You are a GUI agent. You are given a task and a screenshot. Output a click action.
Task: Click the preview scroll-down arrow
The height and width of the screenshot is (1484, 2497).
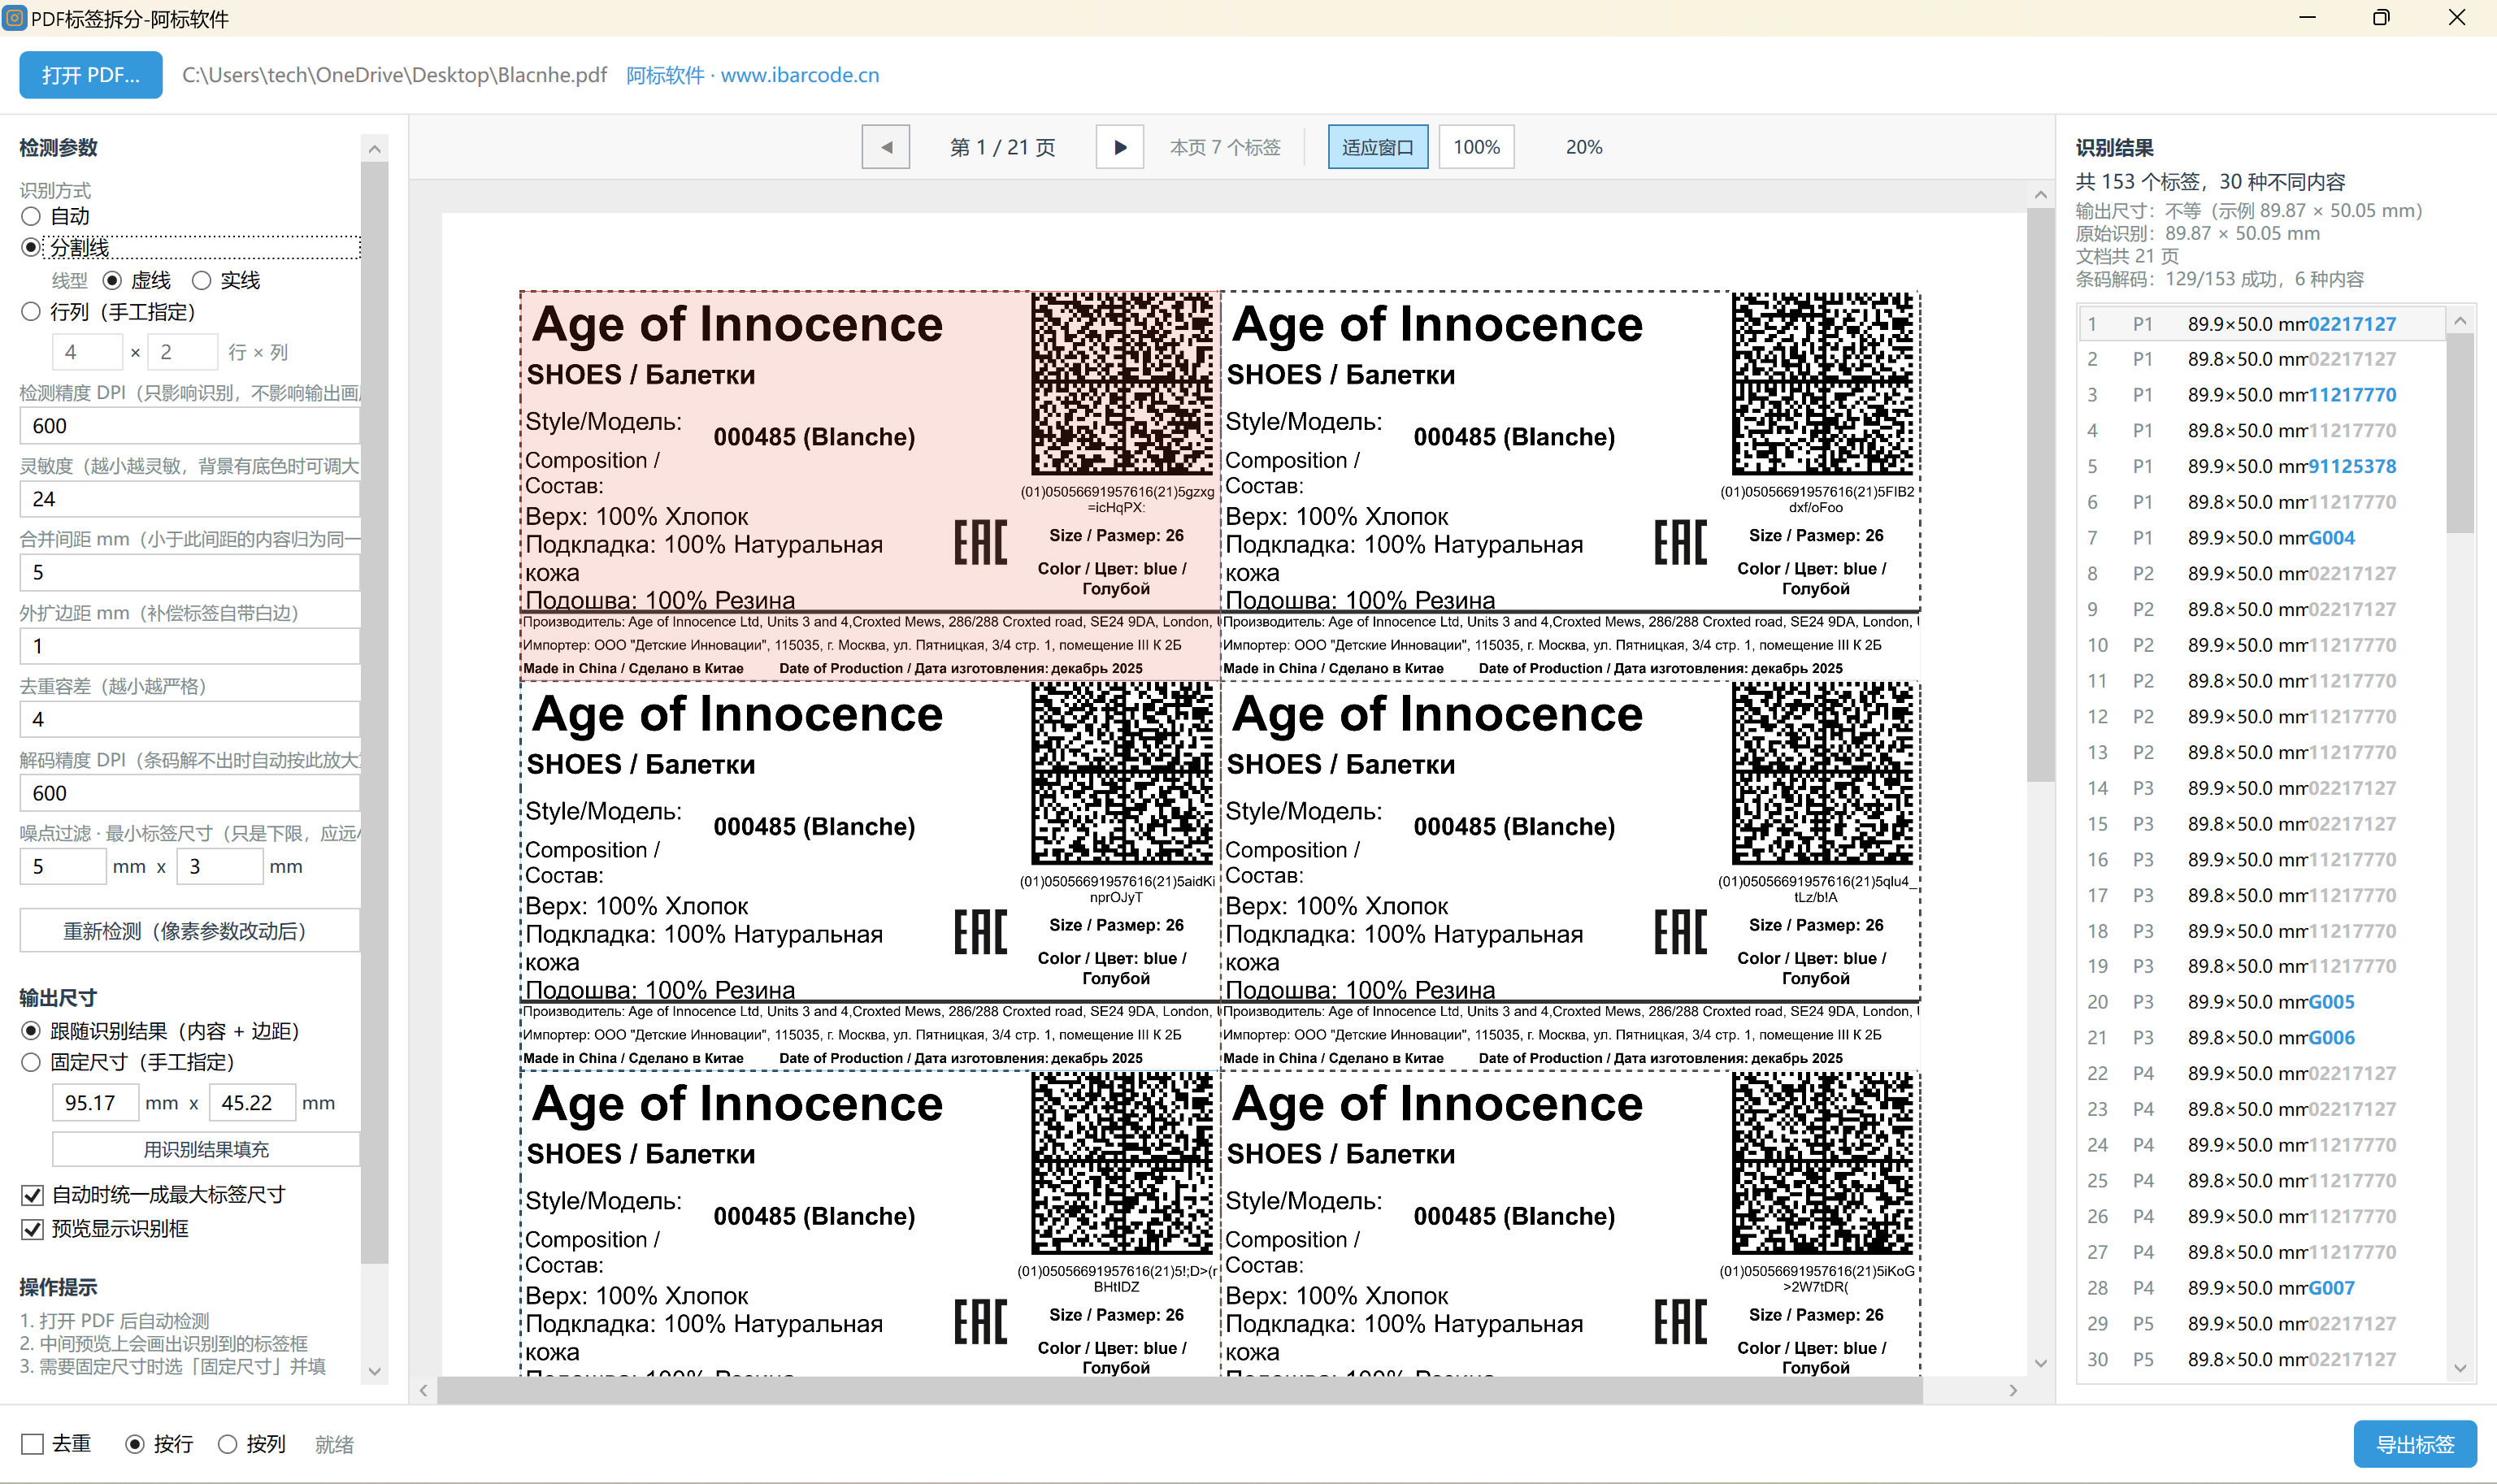point(2041,1363)
